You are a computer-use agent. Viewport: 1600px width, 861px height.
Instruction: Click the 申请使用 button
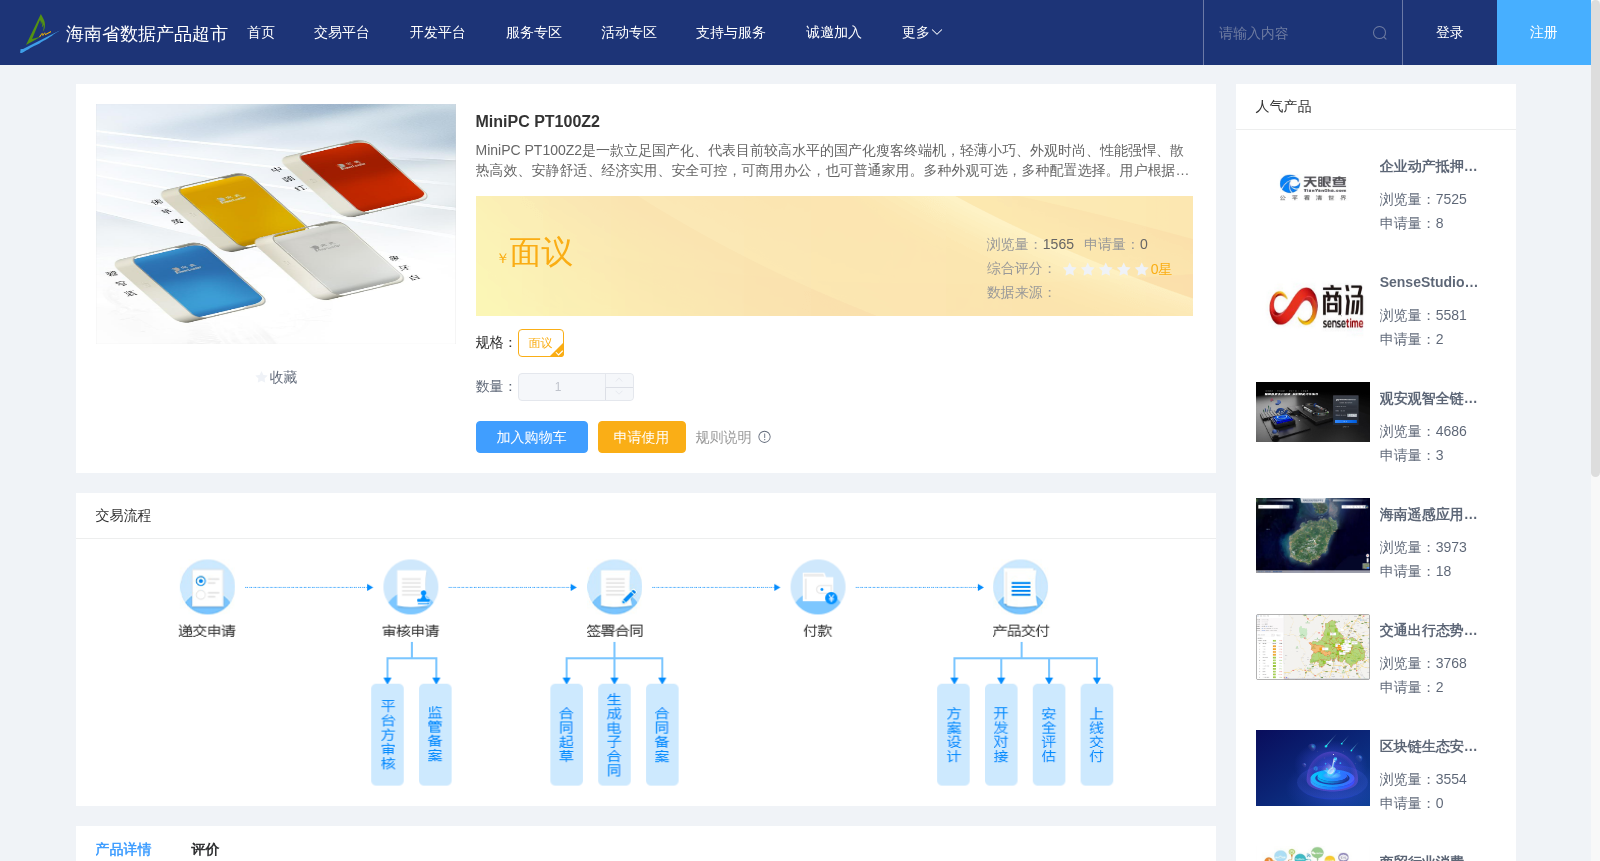coord(642,437)
